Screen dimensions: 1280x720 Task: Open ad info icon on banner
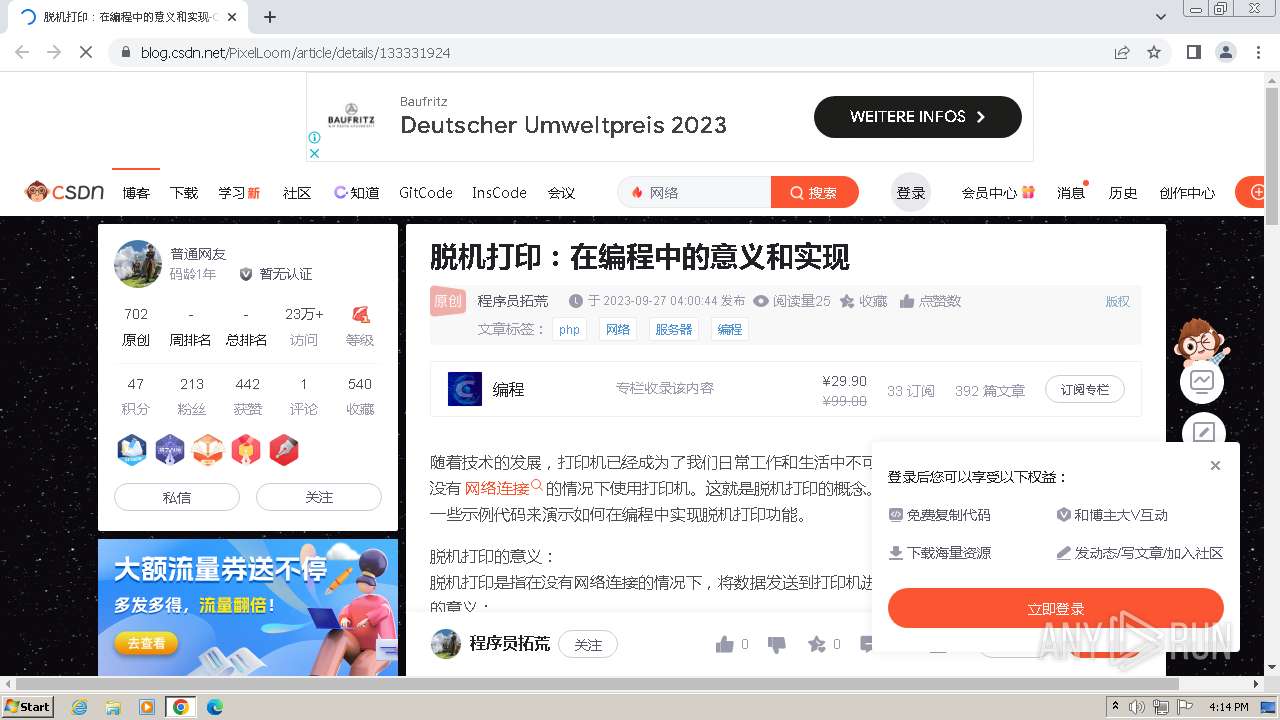pos(314,138)
